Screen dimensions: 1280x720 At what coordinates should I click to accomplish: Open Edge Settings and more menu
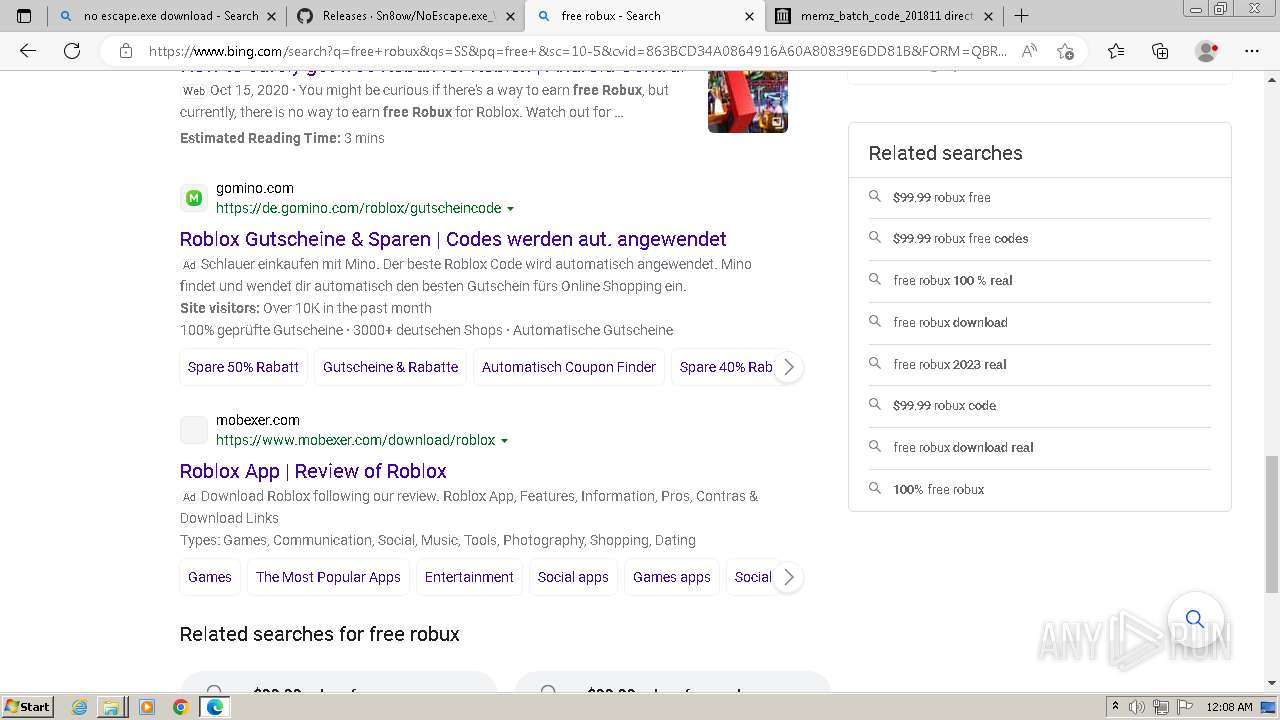point(1252,51)
